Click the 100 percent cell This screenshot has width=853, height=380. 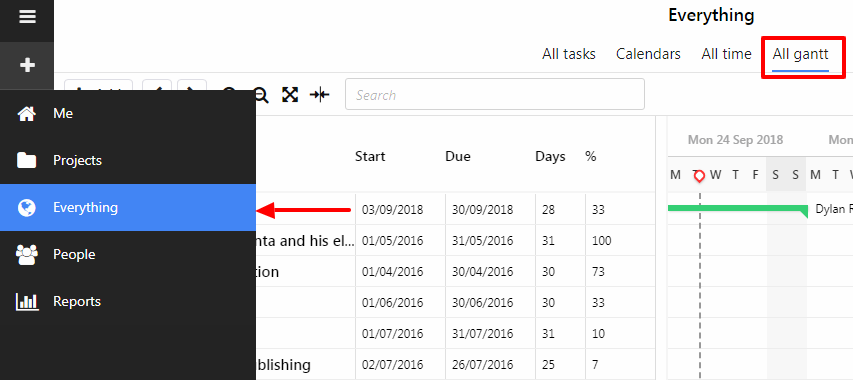[602, 241]
